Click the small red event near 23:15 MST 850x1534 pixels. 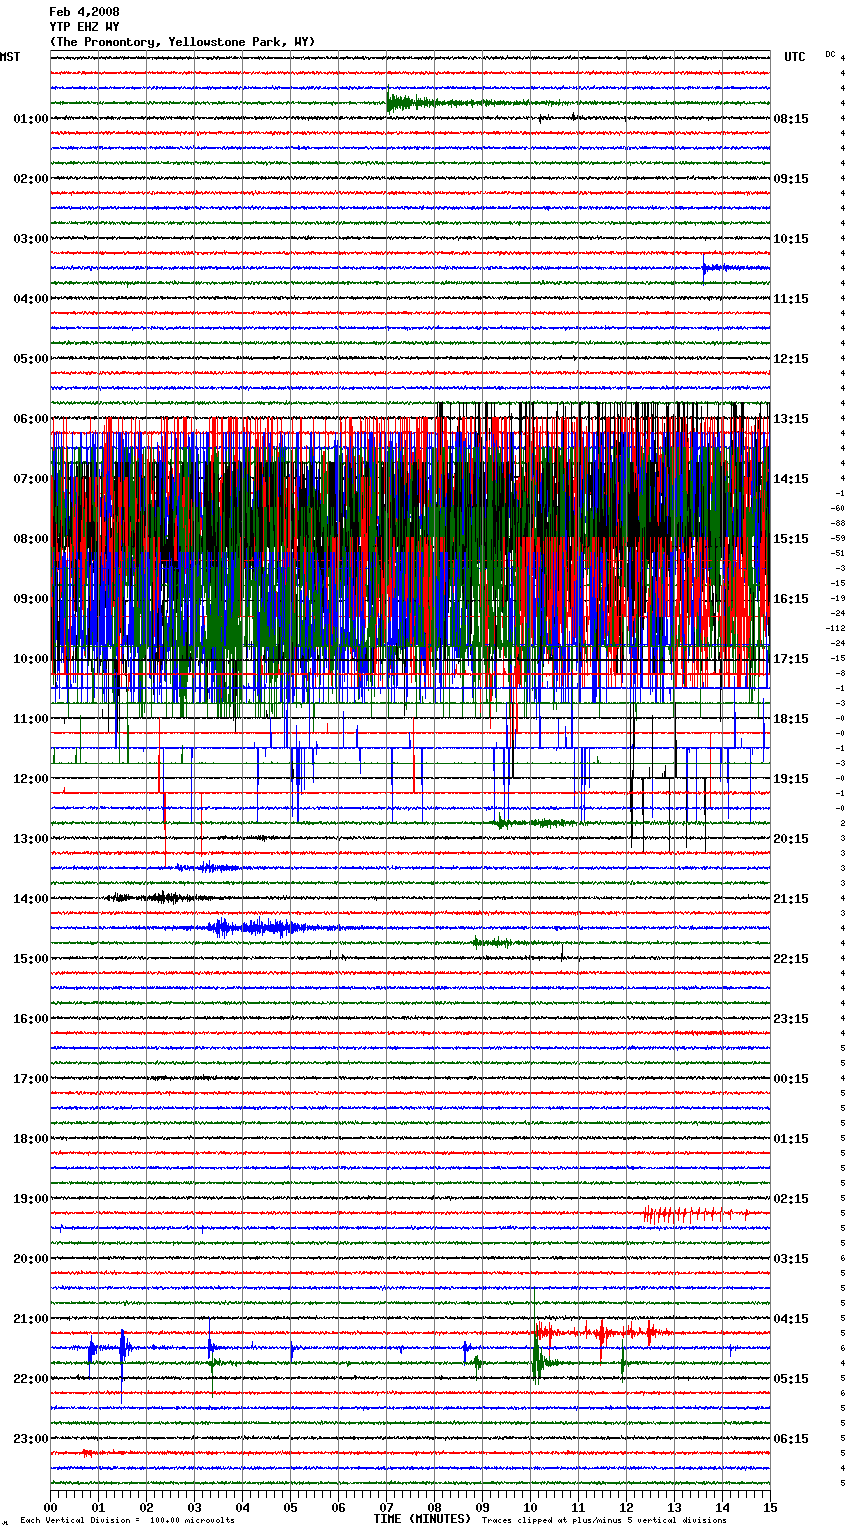90,1452
